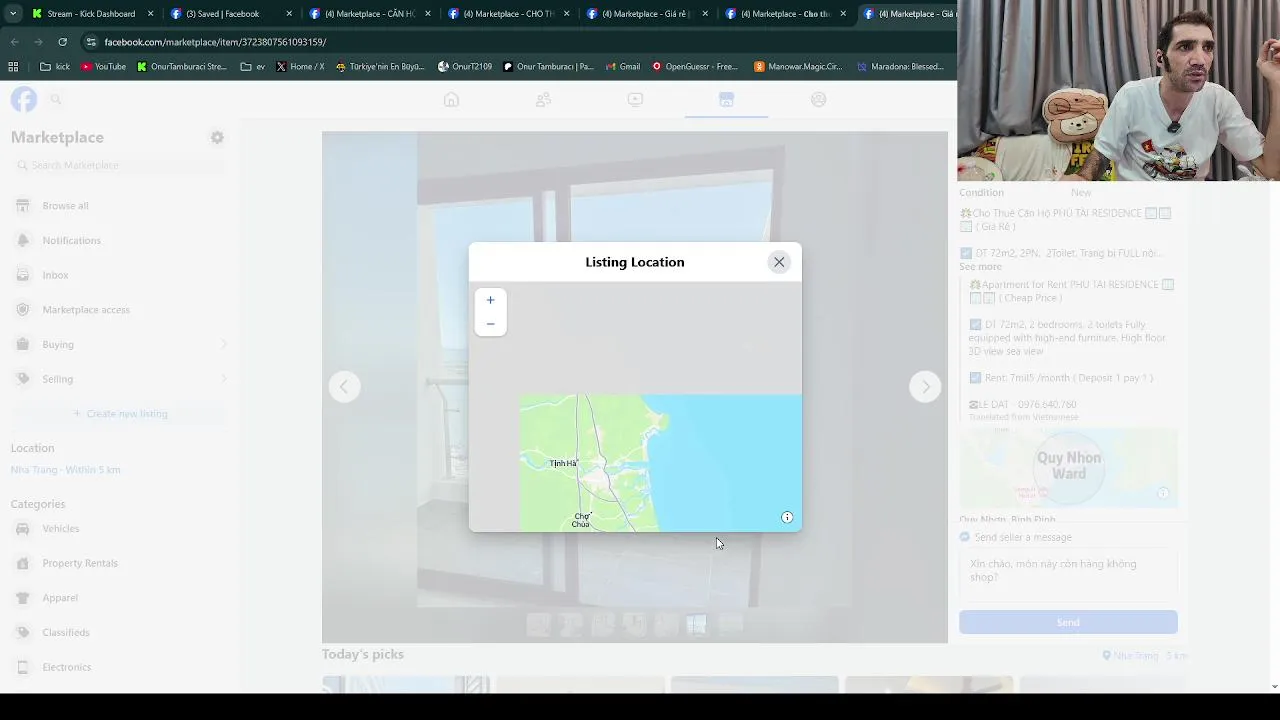Go to Facebook Home tab icon
Image resolution: width=1280 pixels, height=720 pixels.
tap(451, 99)
